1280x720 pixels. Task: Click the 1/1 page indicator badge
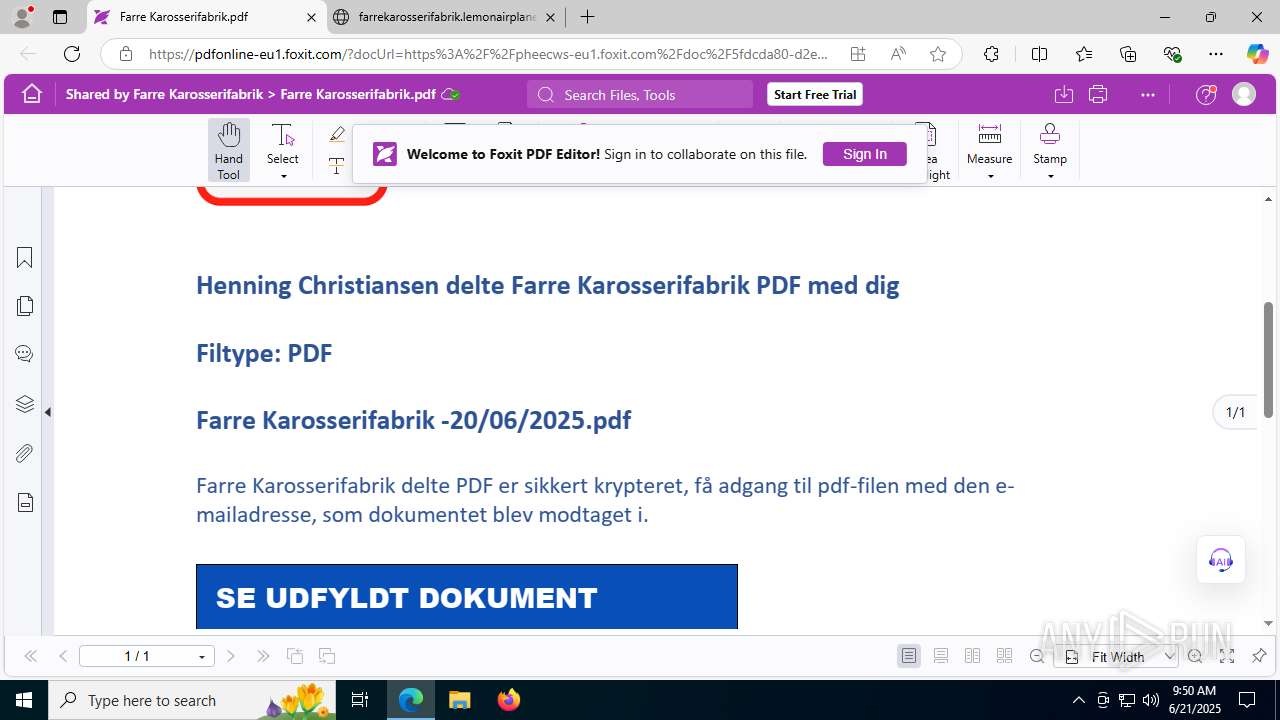(x=1235, y=412)
